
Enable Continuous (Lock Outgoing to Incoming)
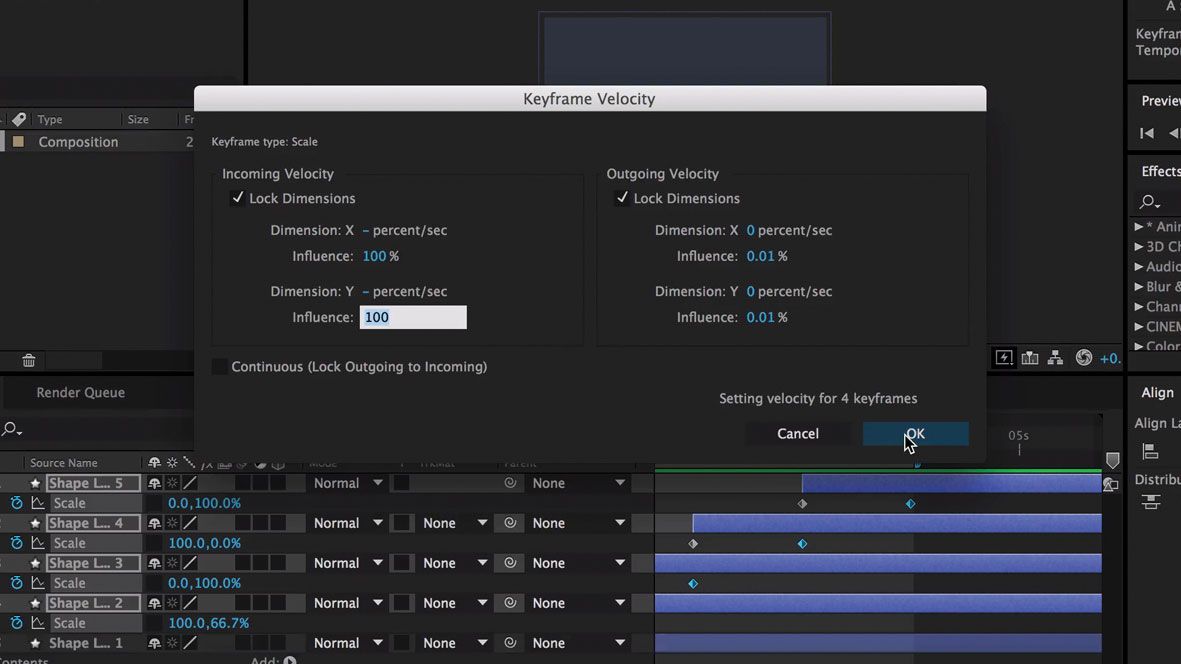point(219,367)
